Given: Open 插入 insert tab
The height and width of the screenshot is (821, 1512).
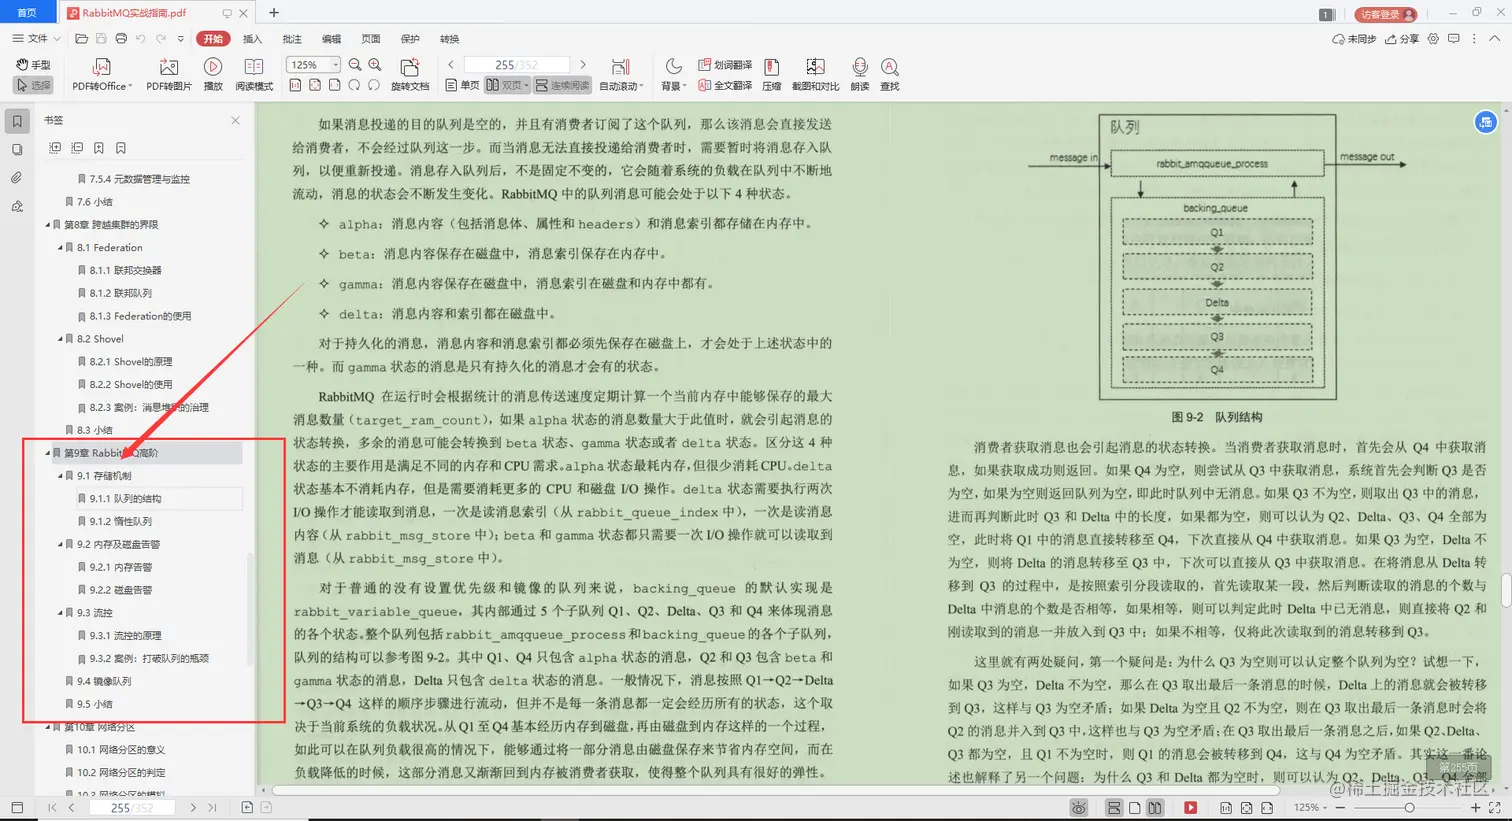Looking at the screenshot, I should [252, 39].
